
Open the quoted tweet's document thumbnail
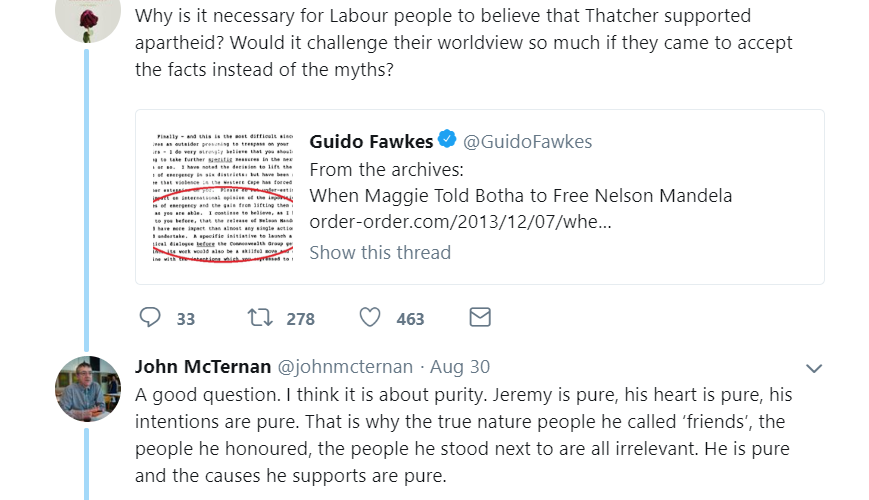coord(222,196)
